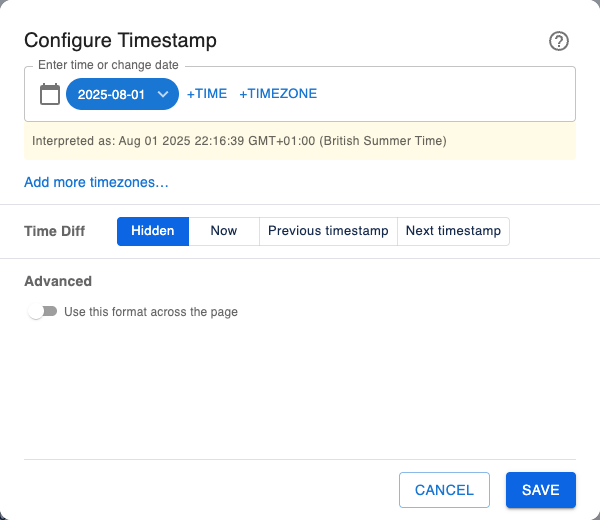This screenshot has height=520, width=600.
Task: Click the Configure Timestamp title
Action: pos(120,40)
